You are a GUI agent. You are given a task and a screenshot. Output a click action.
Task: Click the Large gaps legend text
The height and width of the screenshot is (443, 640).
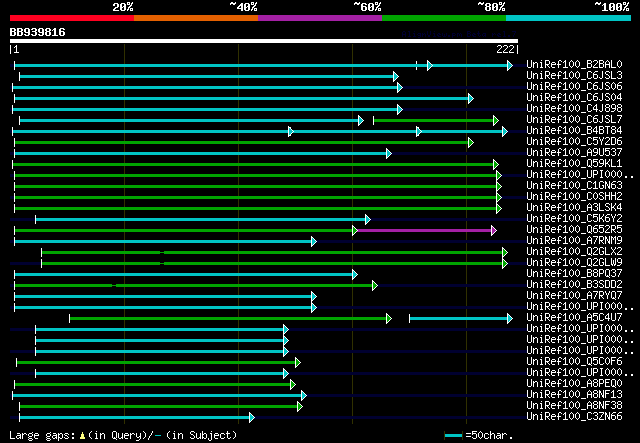coord(123,435)
